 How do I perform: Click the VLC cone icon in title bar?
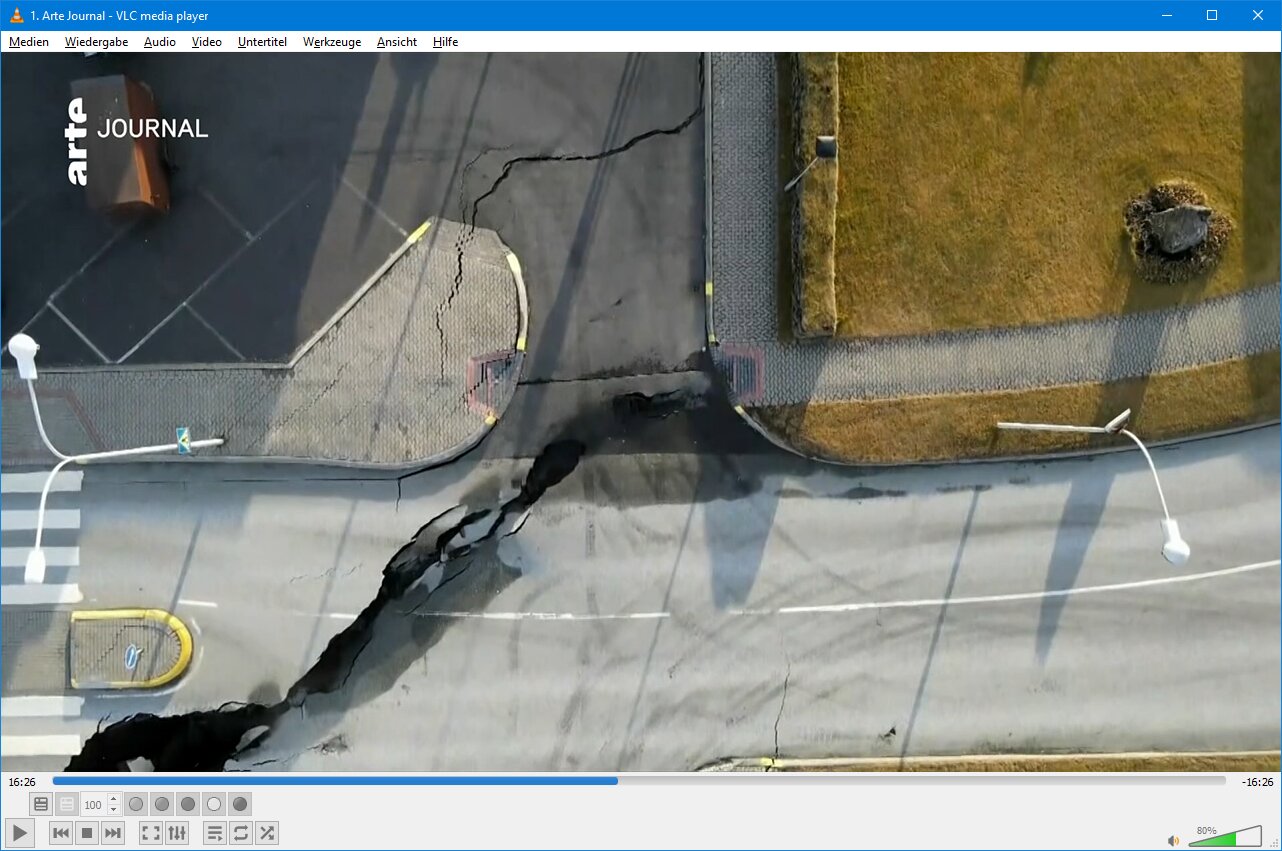coord(16,15)
